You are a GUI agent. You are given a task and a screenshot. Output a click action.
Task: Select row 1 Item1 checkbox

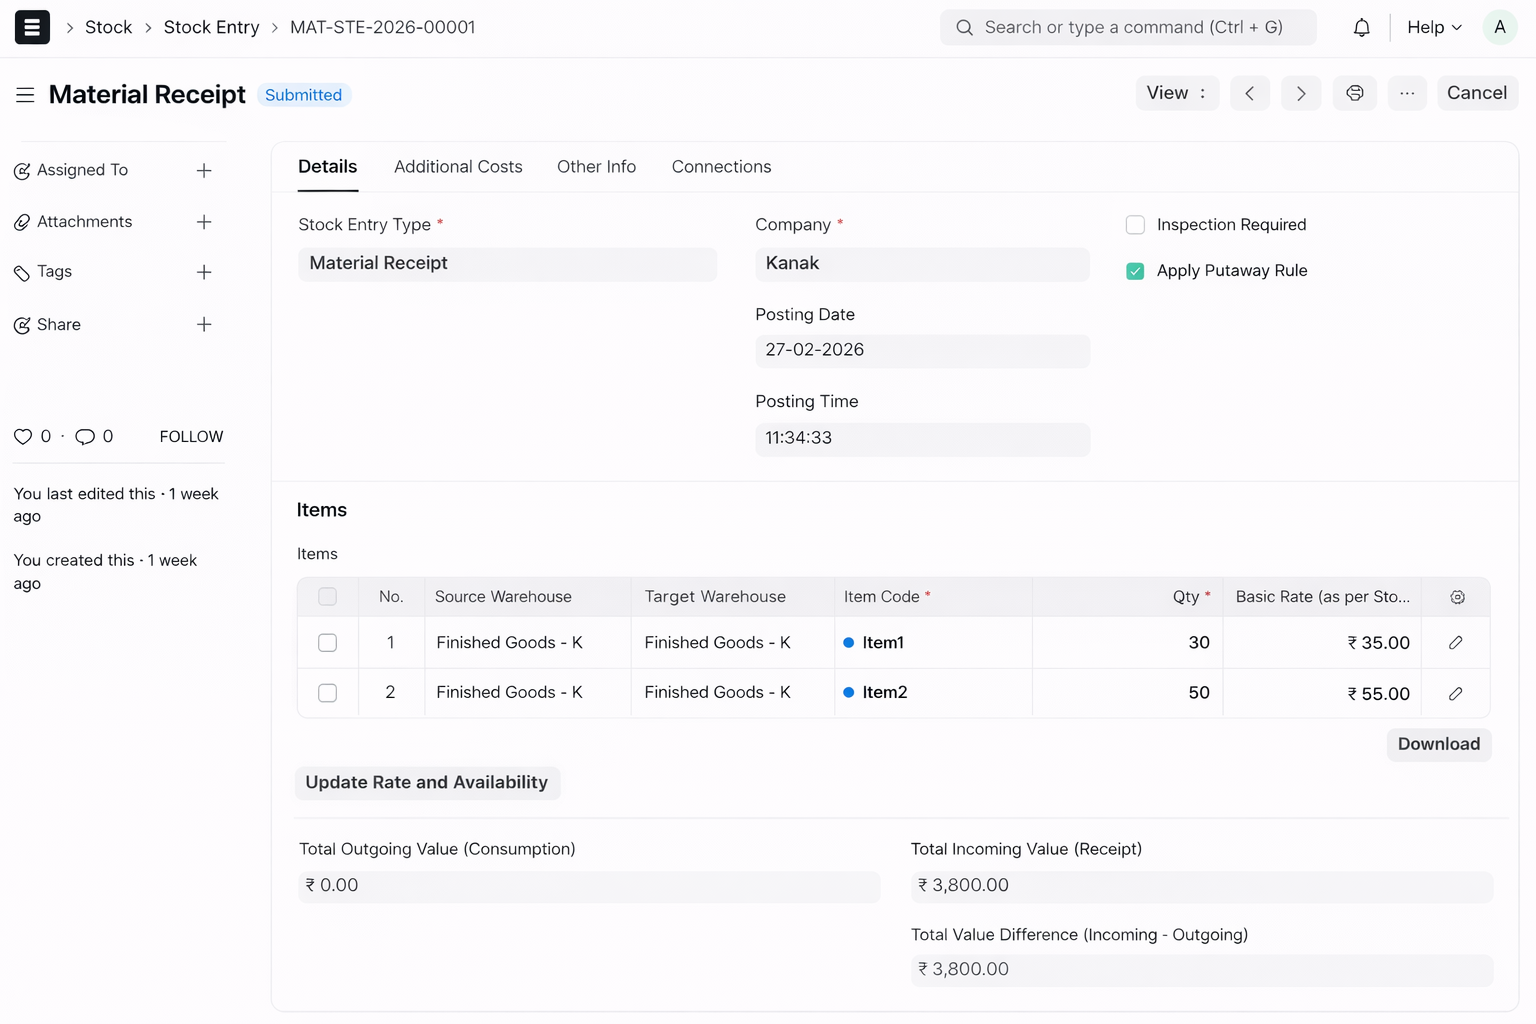pos(327,643)
